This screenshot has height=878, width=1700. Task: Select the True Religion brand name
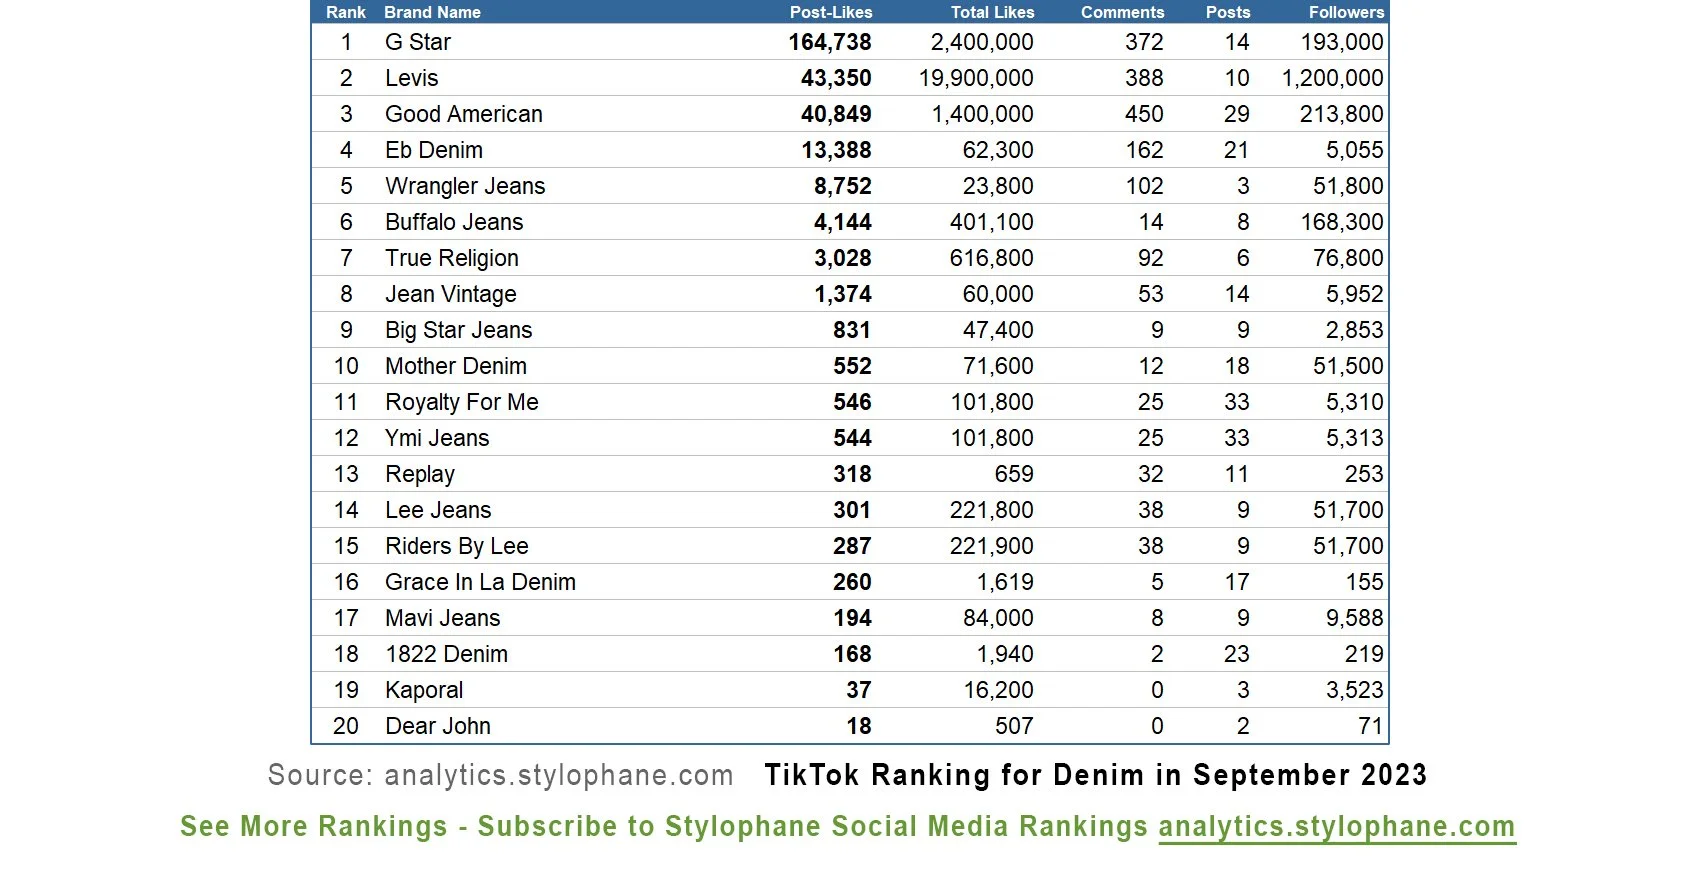tap(452, 258)
